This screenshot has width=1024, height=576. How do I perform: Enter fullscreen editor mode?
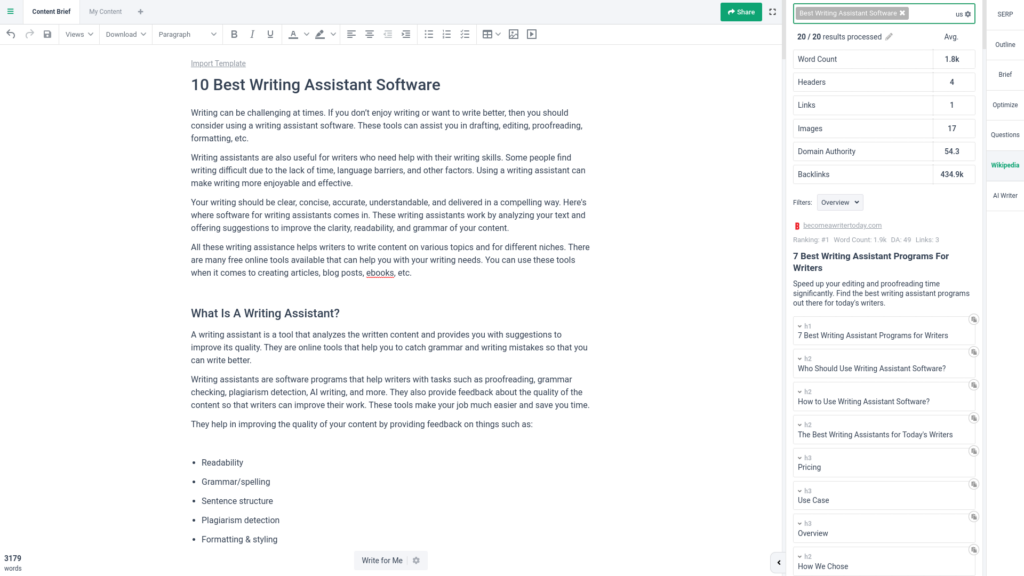point(773,12)
